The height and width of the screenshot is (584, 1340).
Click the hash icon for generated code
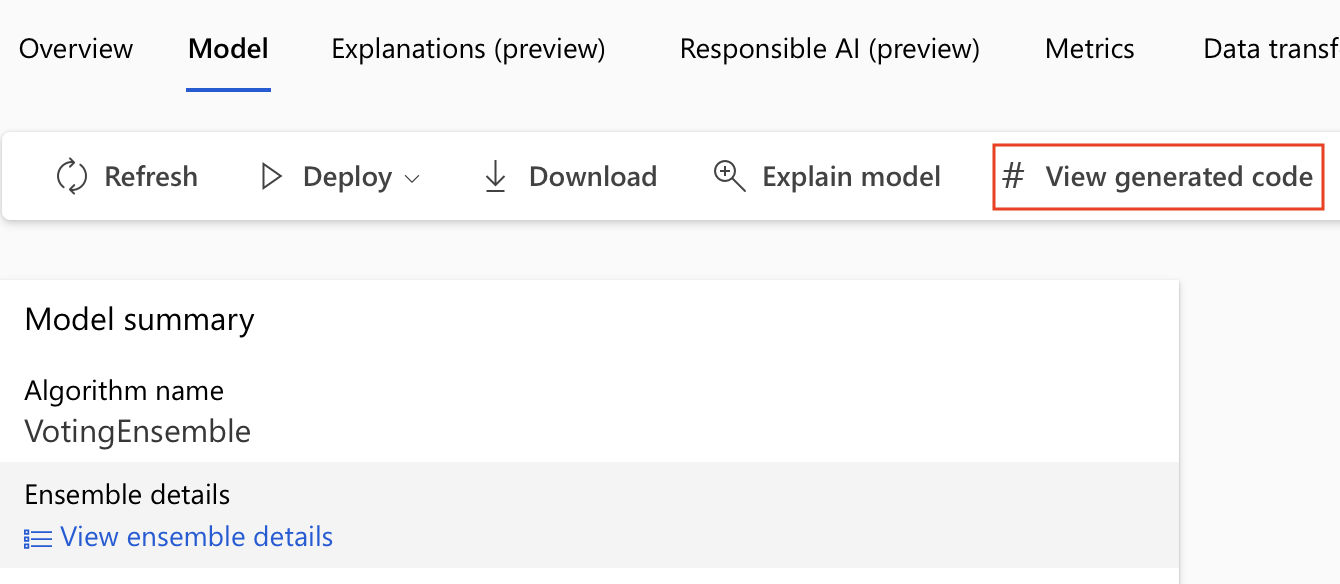pos(1012,176)
